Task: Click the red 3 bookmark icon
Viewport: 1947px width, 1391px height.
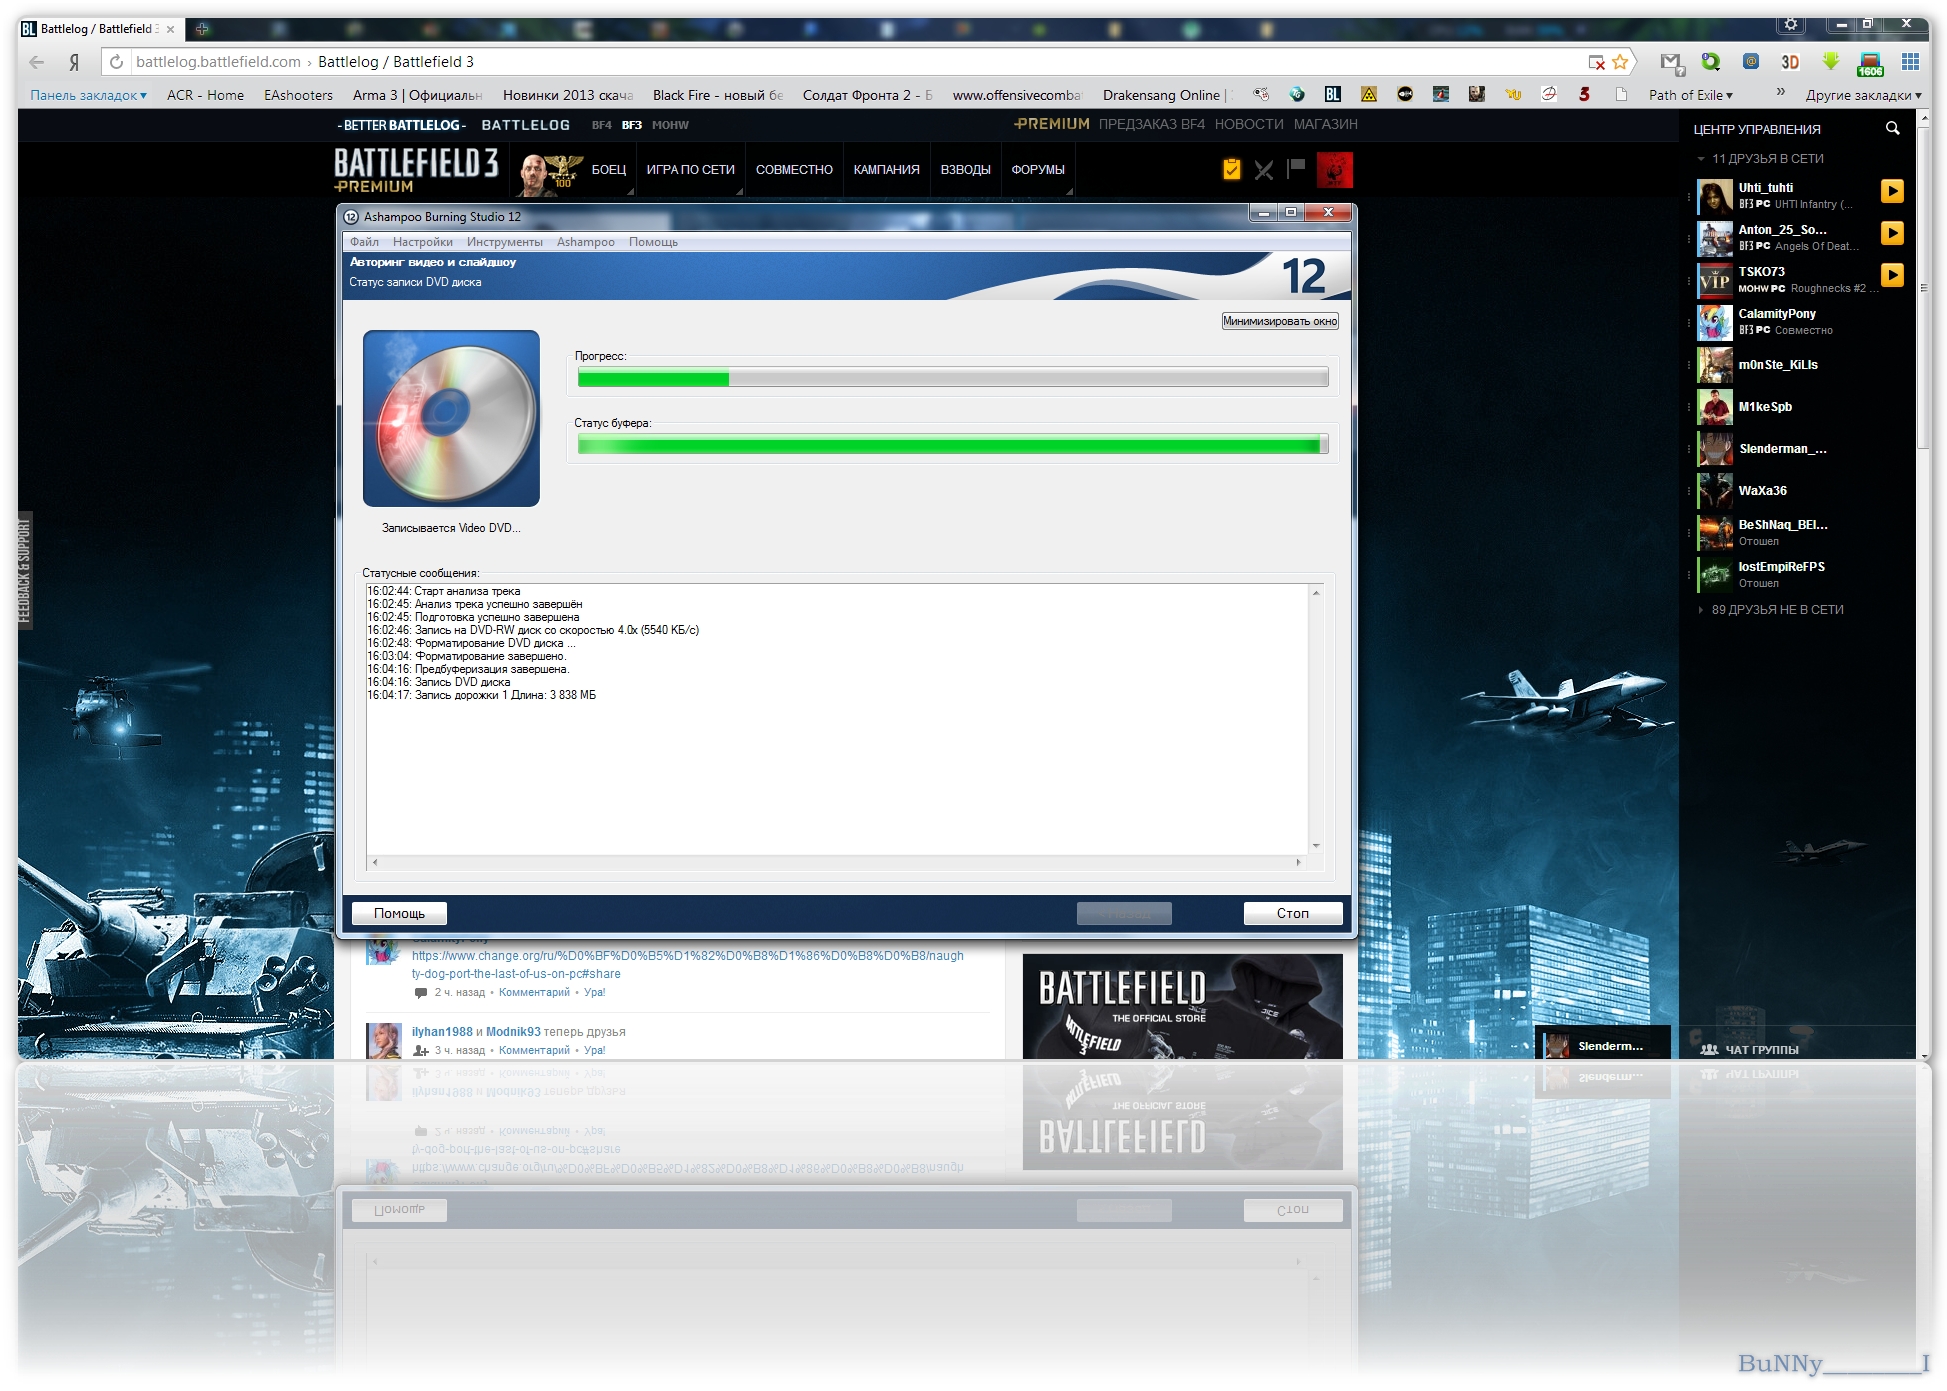Action: [1585, 94]
